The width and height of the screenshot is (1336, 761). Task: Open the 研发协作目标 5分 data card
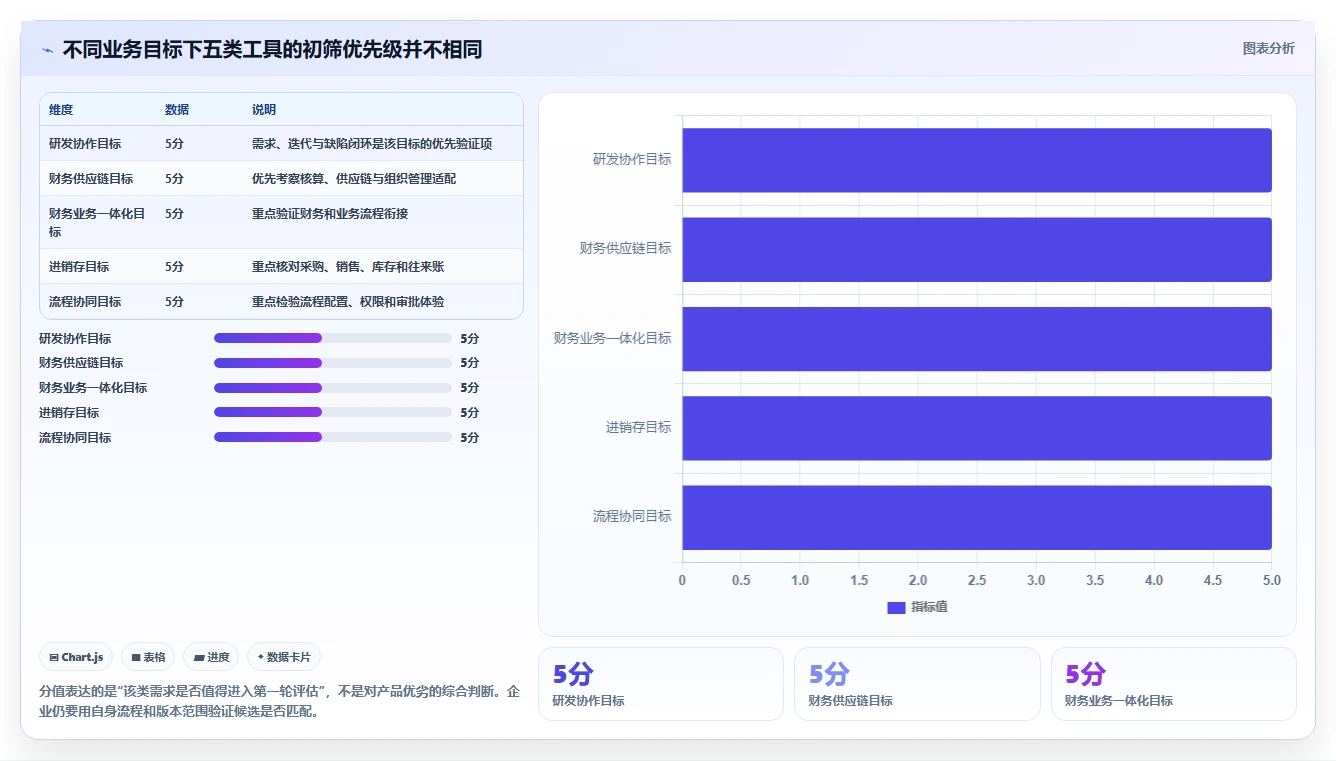[661, 684]
